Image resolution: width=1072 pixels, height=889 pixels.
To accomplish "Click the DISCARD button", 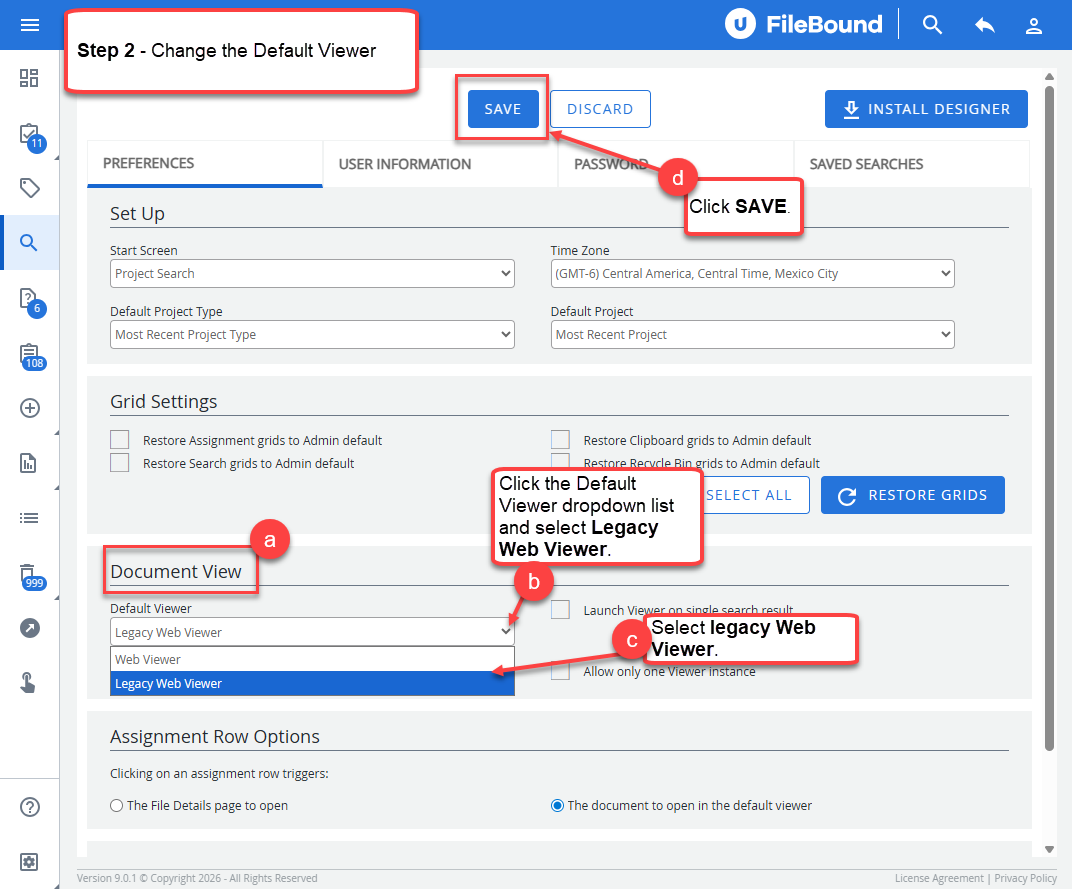I will tap(600, 109).
